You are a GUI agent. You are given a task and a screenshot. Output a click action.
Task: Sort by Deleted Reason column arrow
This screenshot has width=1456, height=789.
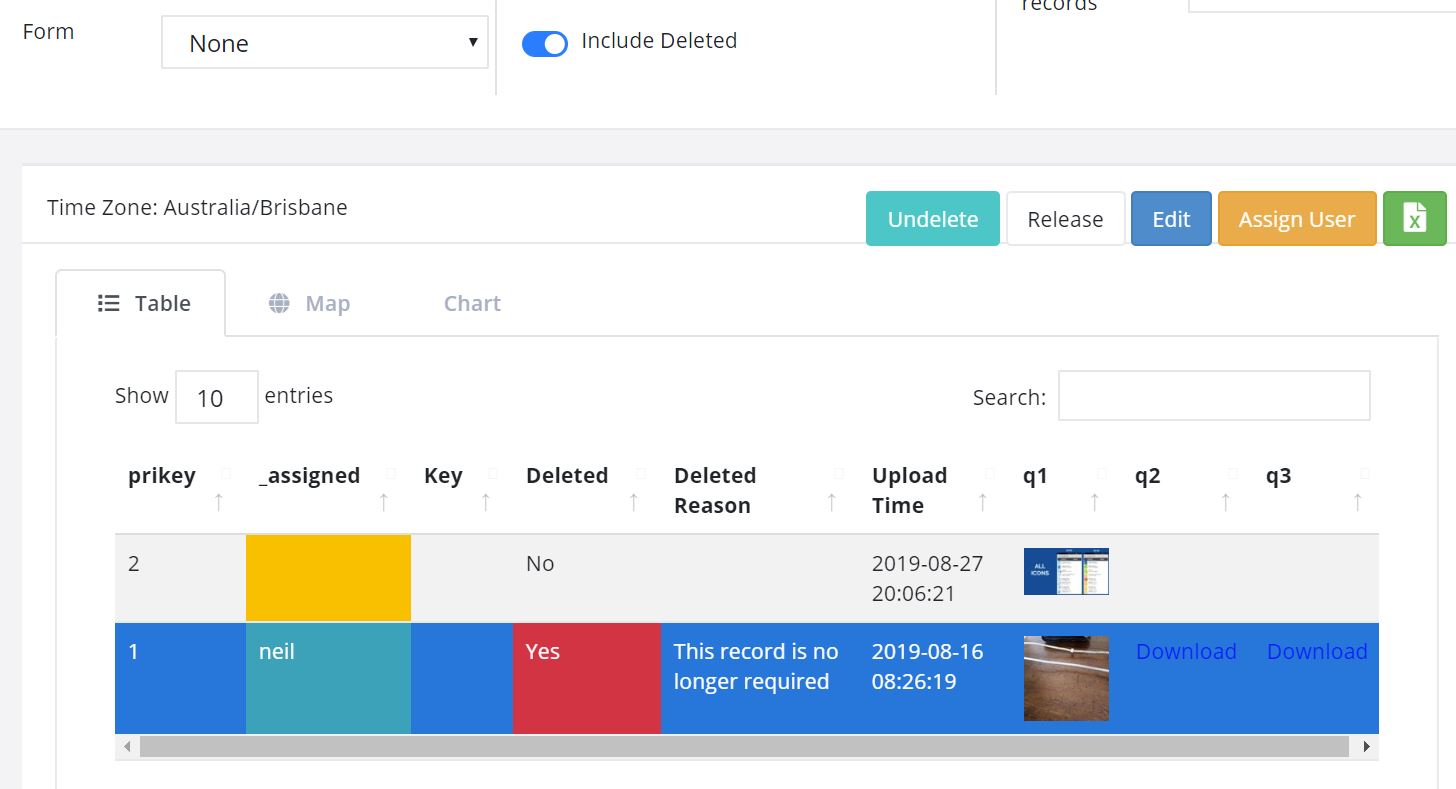tap(831, 502)
